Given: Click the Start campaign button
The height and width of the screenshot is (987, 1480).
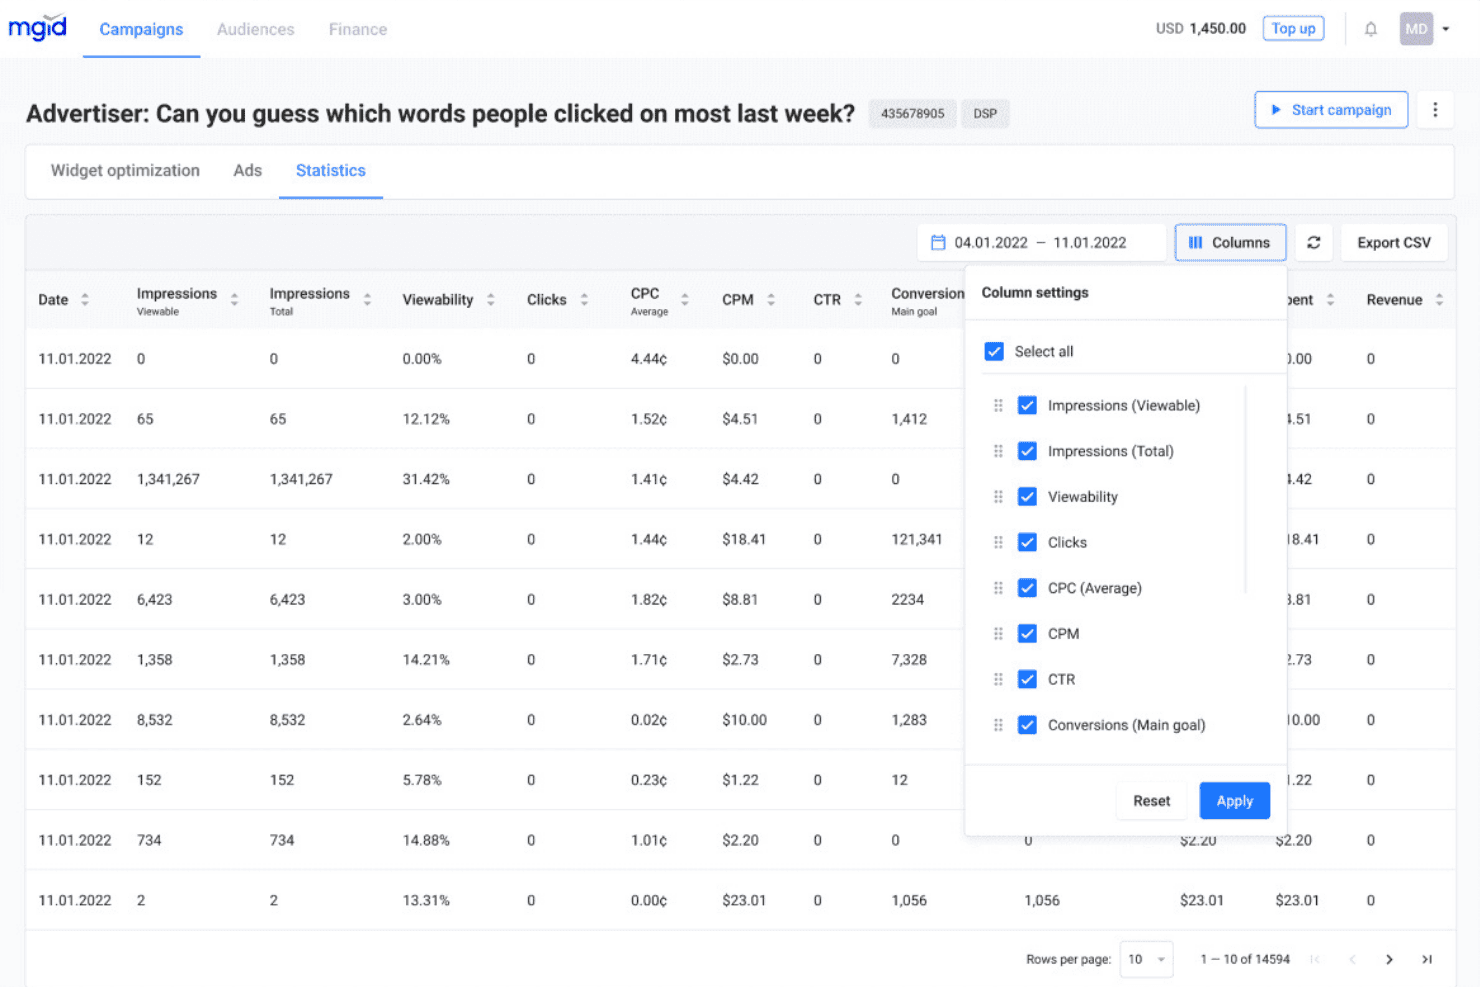Looking at the screenshot, I should click(x=1331, y=110).
